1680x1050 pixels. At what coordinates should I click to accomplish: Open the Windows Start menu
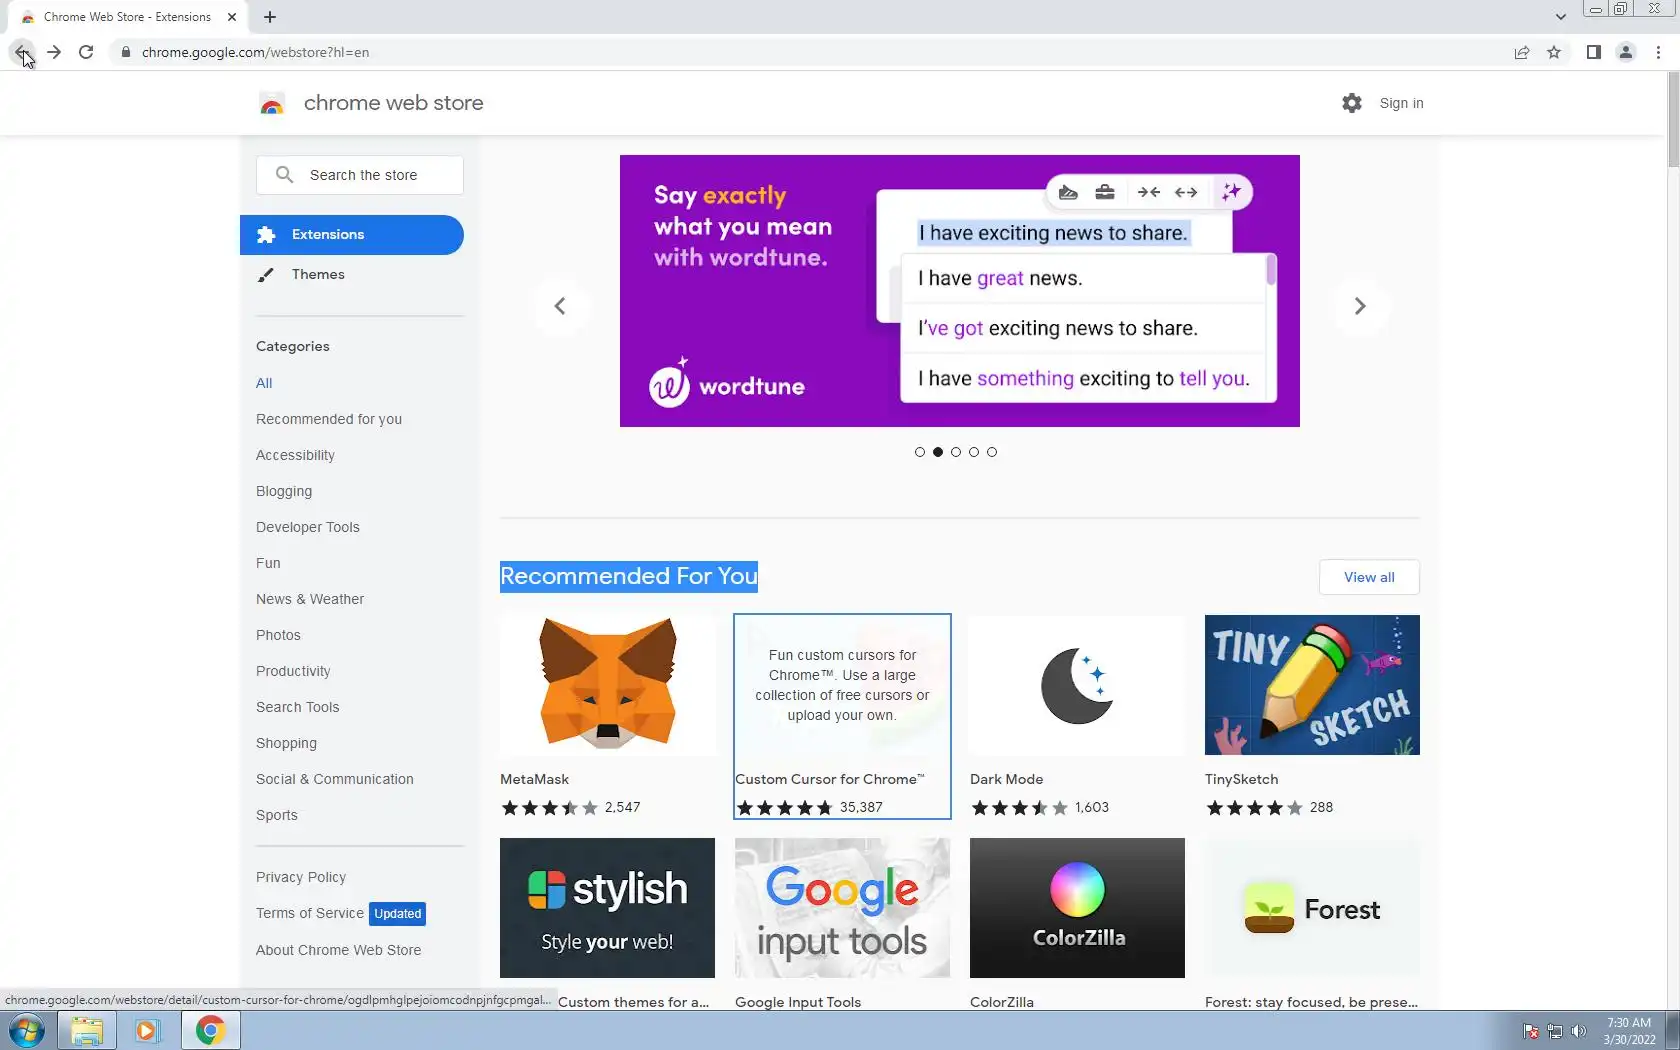point(26,1031)
